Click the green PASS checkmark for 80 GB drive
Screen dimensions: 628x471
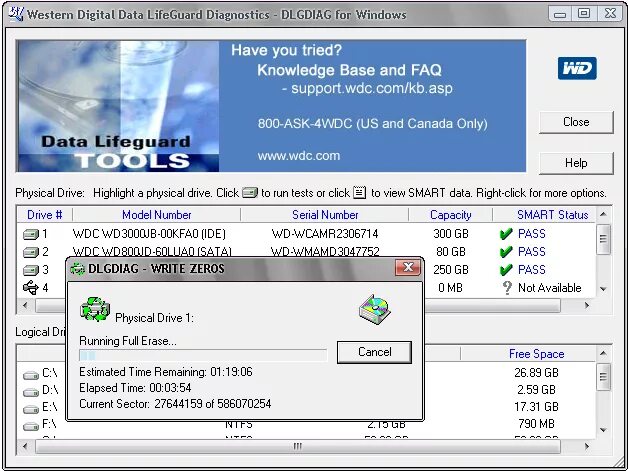click(x=506, y=252)
